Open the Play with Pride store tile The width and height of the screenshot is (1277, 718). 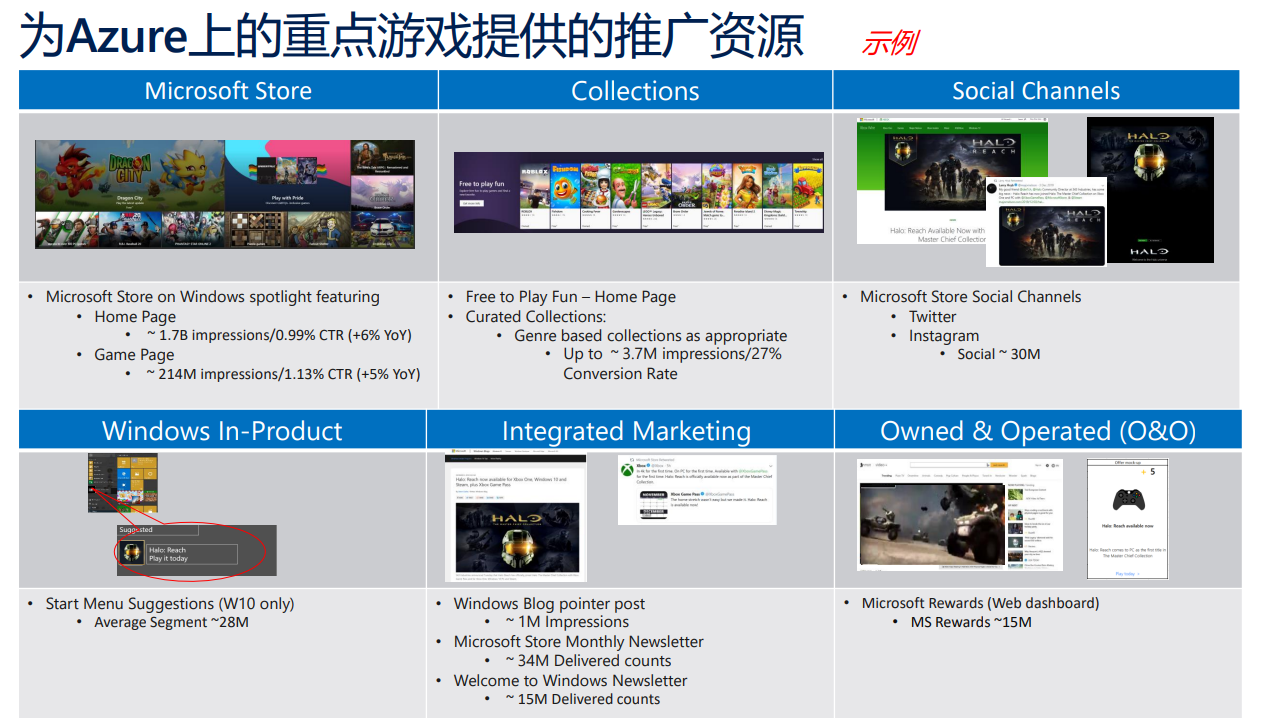288,175
